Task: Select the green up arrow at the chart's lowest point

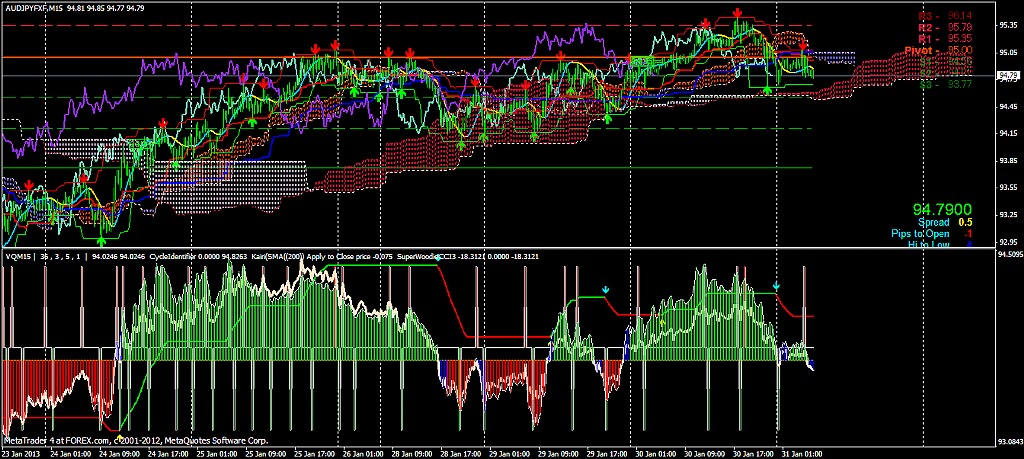Action: pyautogui.click(x=102, y=239)
